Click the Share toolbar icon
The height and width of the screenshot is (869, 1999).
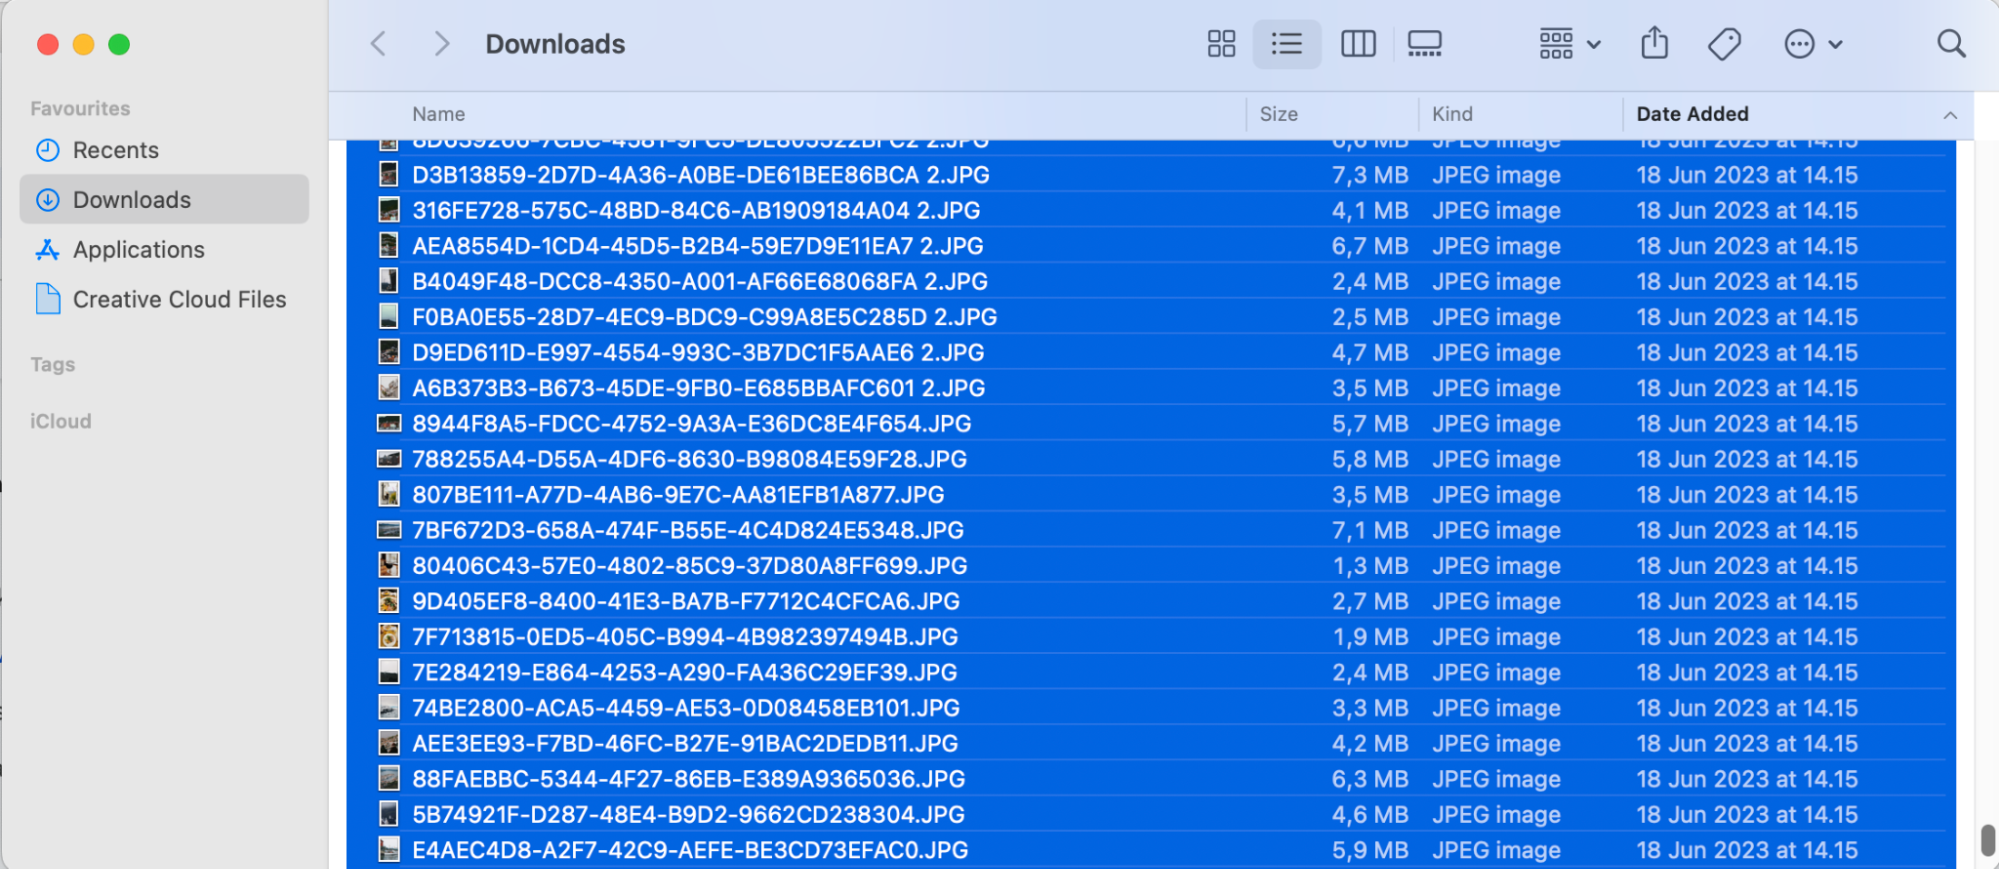(x=1655, y=44)
